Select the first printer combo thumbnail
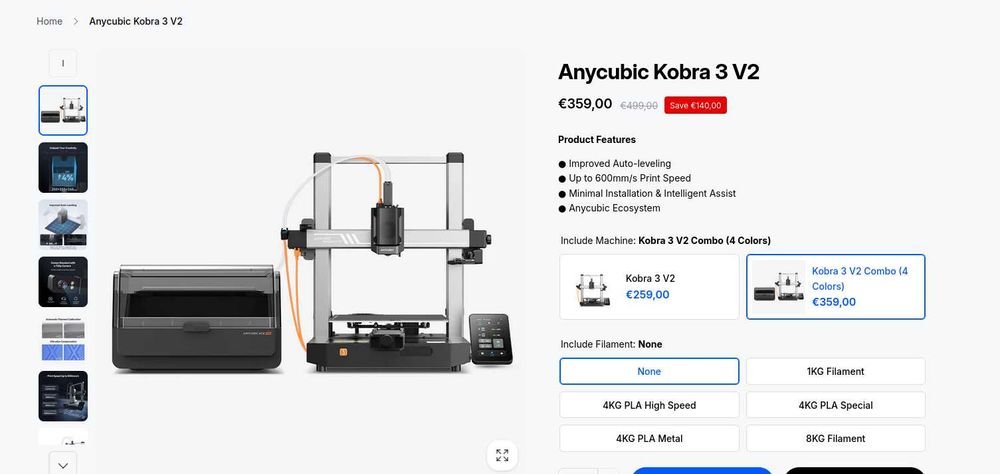Screen dimensions: 1000x474 click(63, 110)
